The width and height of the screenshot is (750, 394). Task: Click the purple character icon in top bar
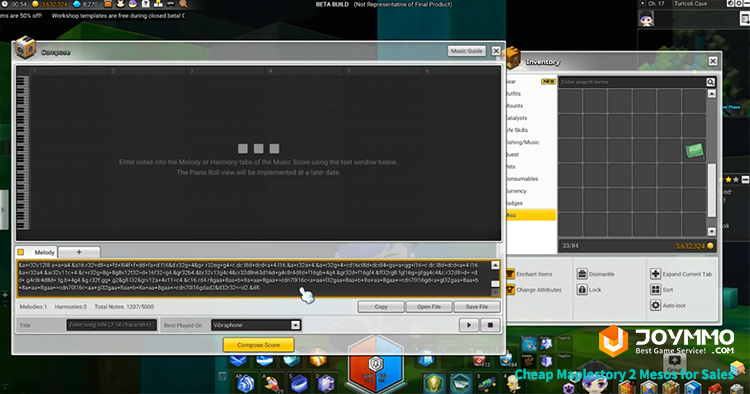[133, 4]
